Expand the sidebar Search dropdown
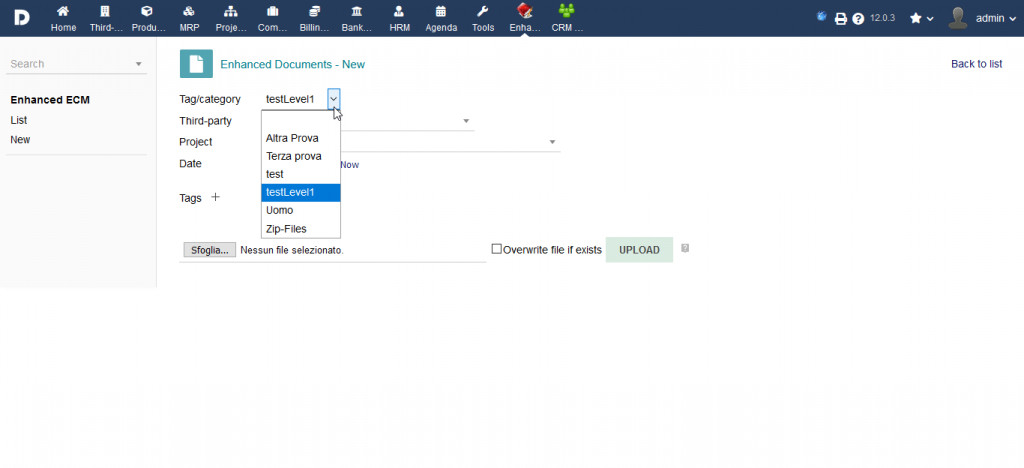The image size is (1024, 468). [138, 64]
